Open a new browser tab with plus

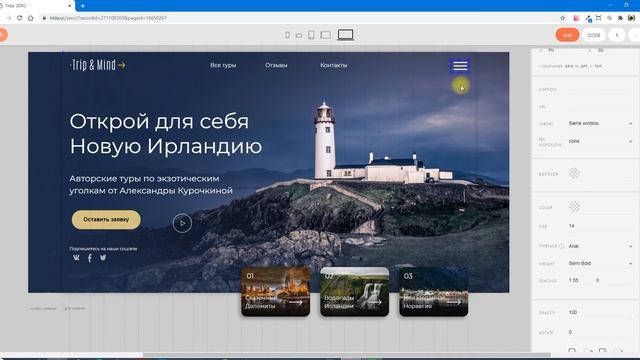pyautogui.click(x=83, y=6)
